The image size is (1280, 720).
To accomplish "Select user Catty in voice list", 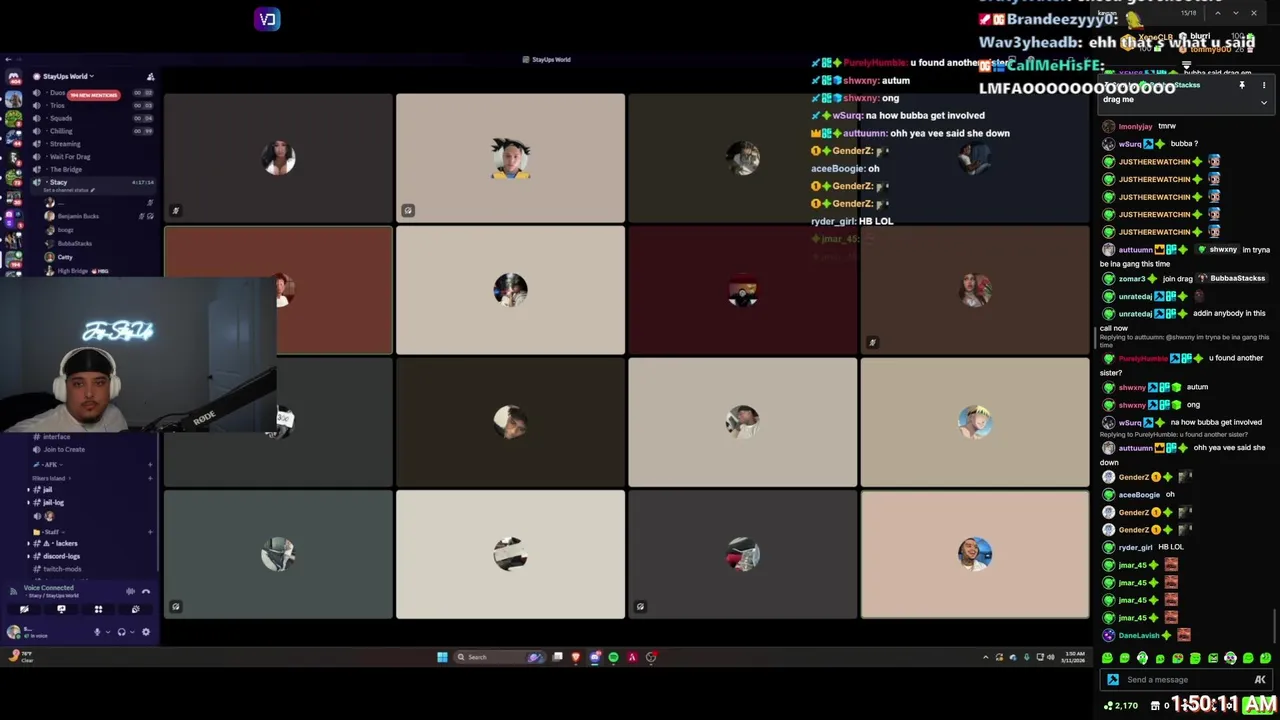I will 65,257.
